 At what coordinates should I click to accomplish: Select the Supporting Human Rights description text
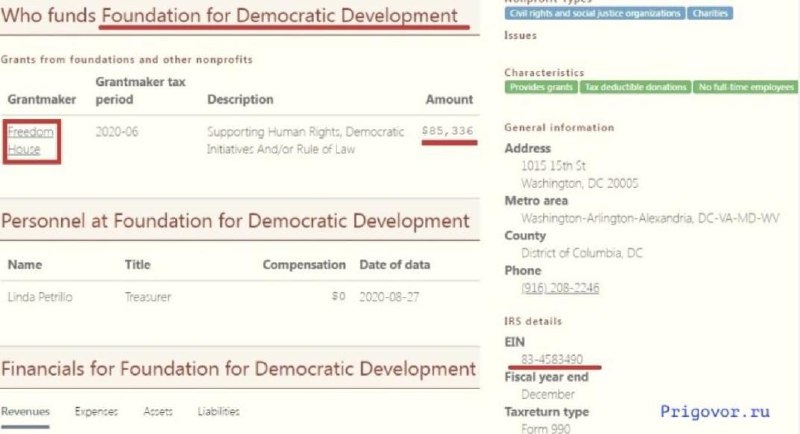[x=305, y=140]
